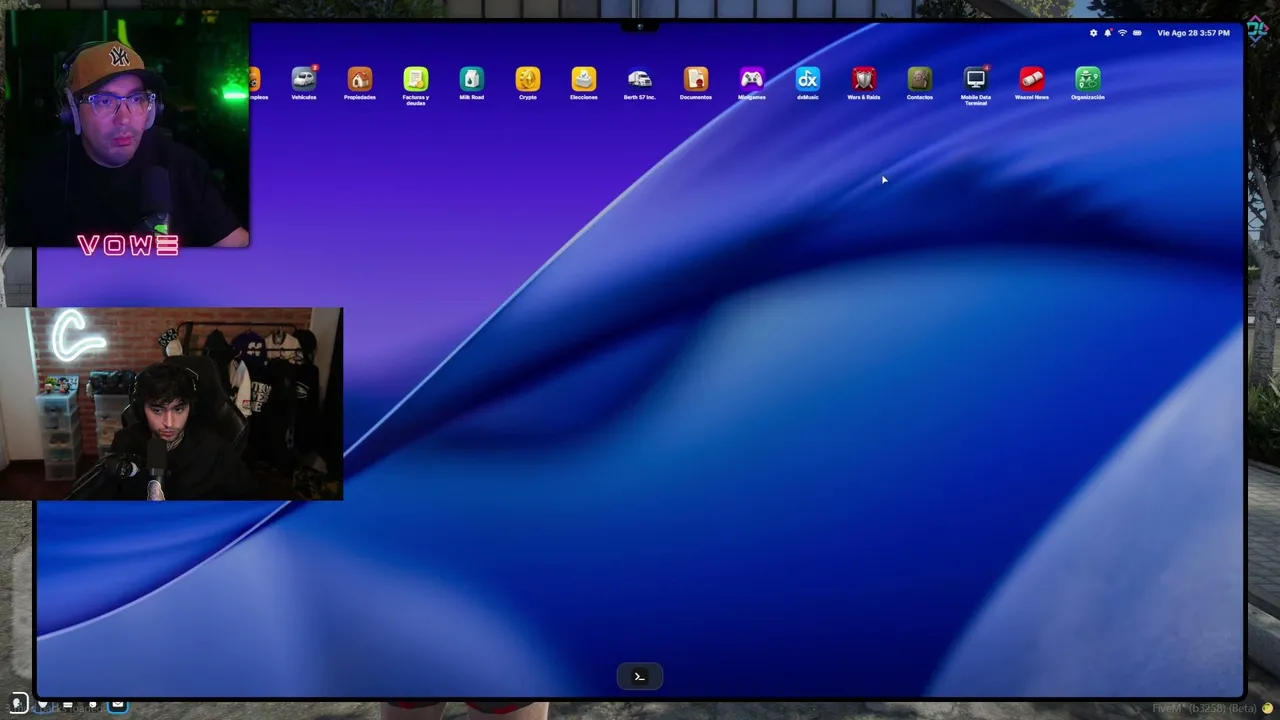Click the battery indicator icon
The image size is (1280, 720).
[x=1137, y=33]
